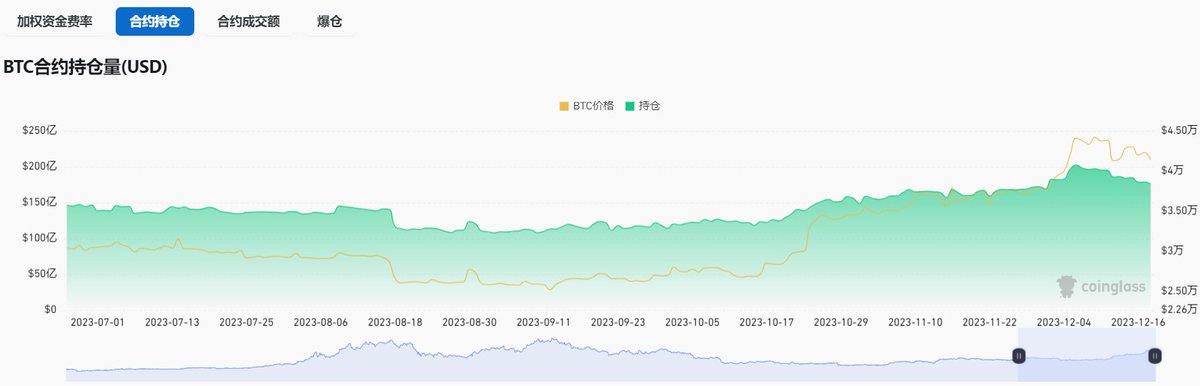Open the 爆仓 tab

click(x=329, y=20)
